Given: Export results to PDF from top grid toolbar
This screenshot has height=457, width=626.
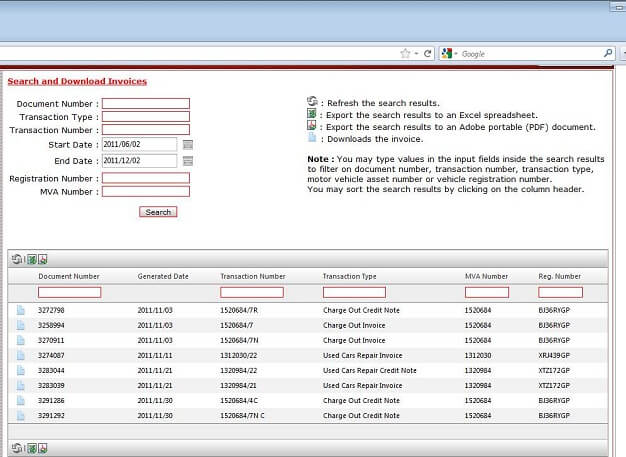Looking at the screenshot, I should tap(43, 259).
